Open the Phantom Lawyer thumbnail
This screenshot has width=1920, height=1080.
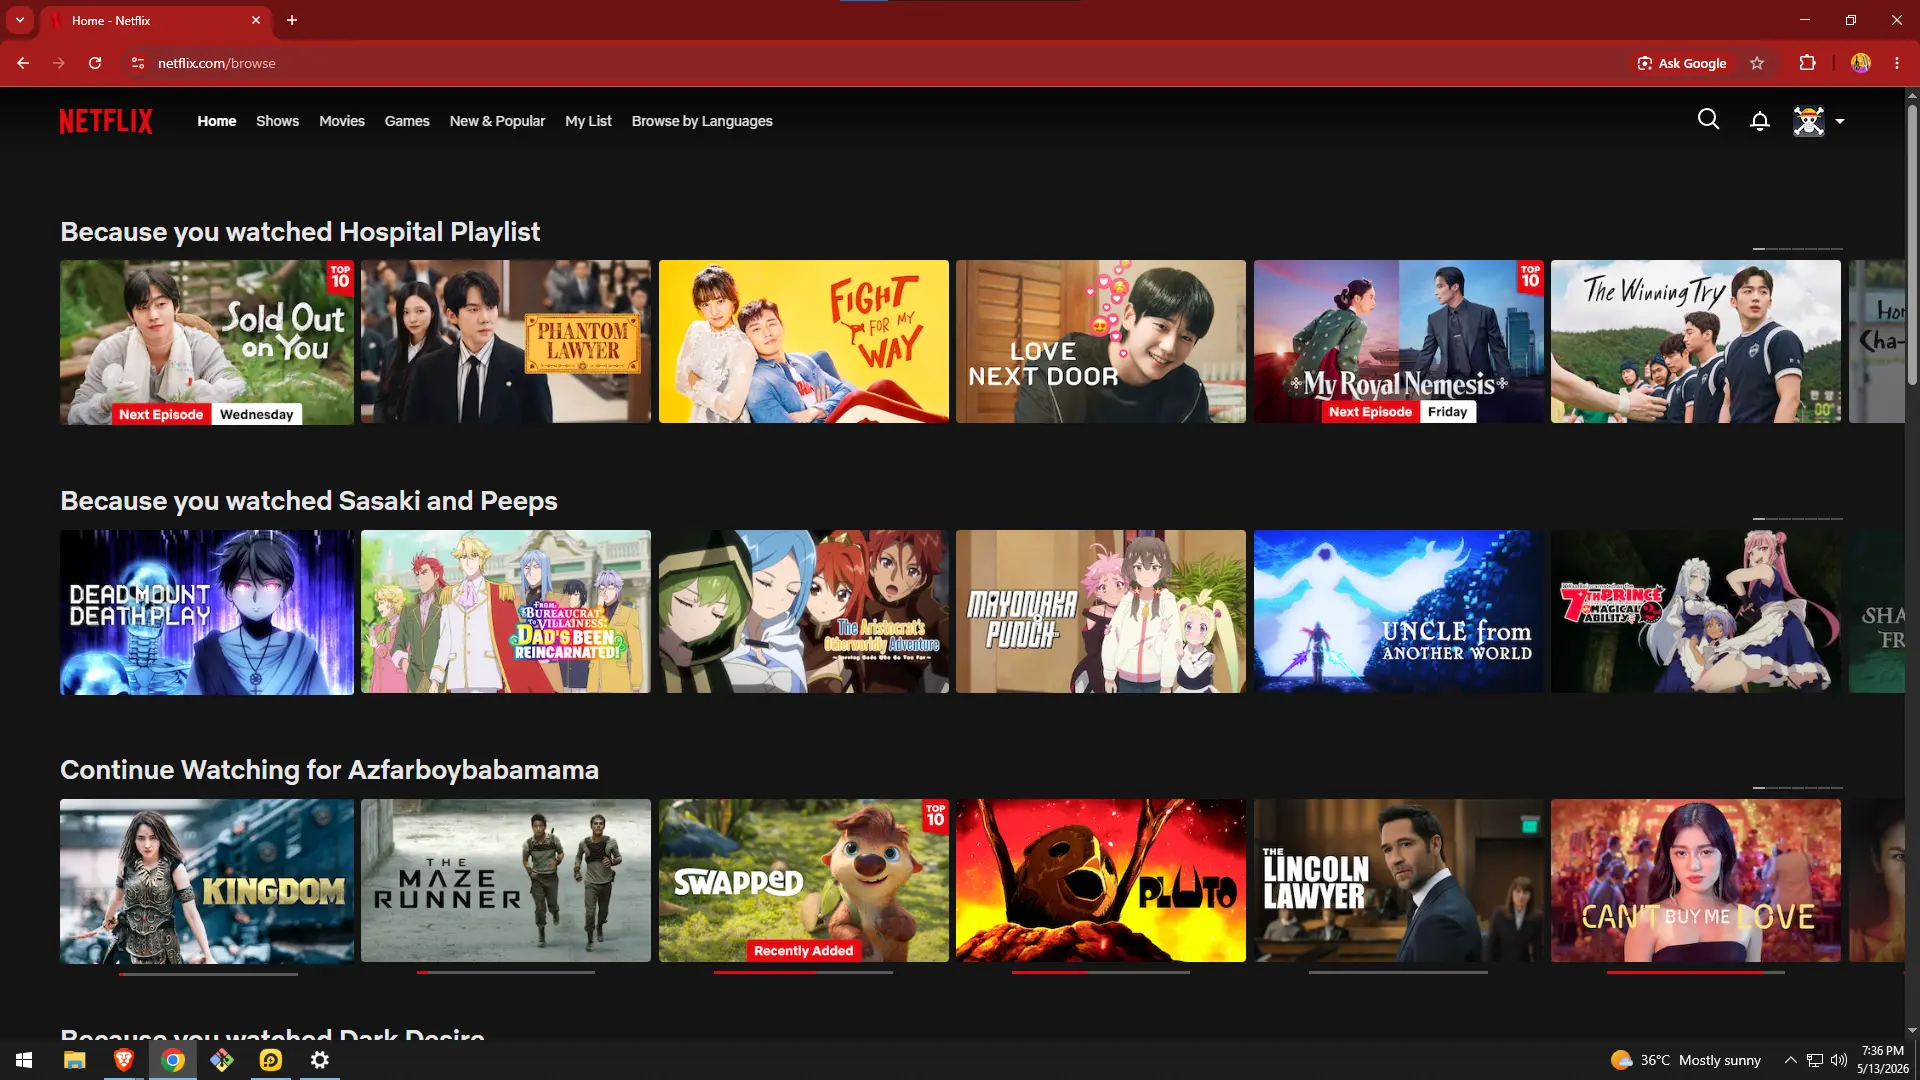pos(506,342)
